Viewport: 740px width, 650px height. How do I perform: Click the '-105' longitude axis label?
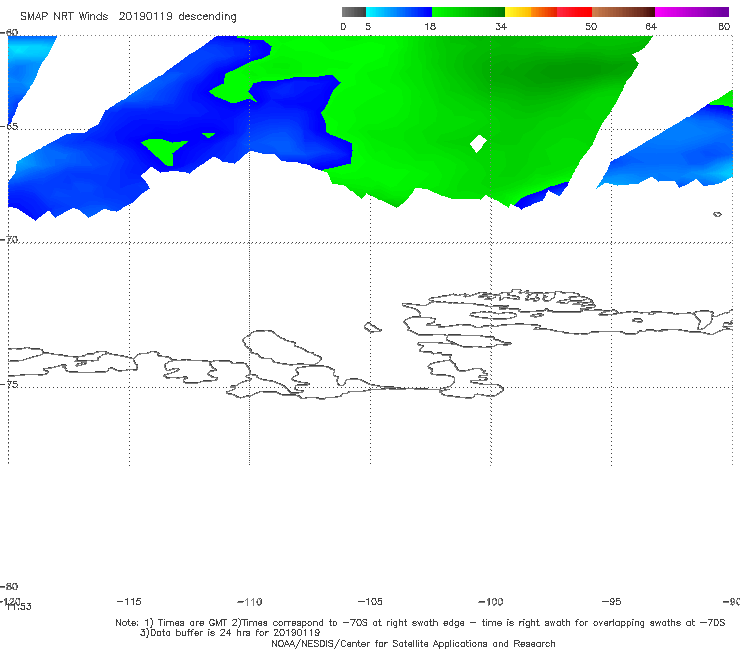pos(370,601)
